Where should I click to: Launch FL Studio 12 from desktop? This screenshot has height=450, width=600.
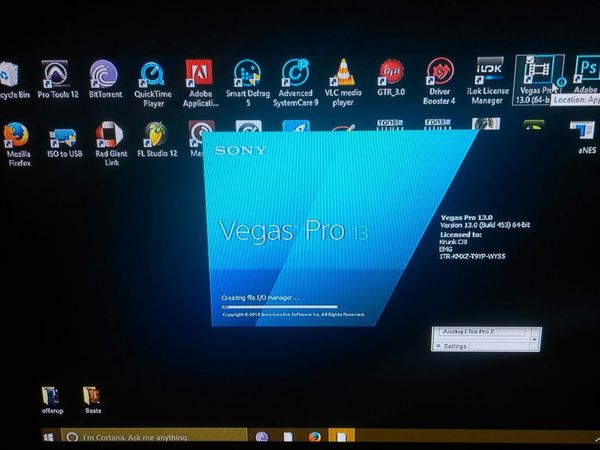coord(157,140)
